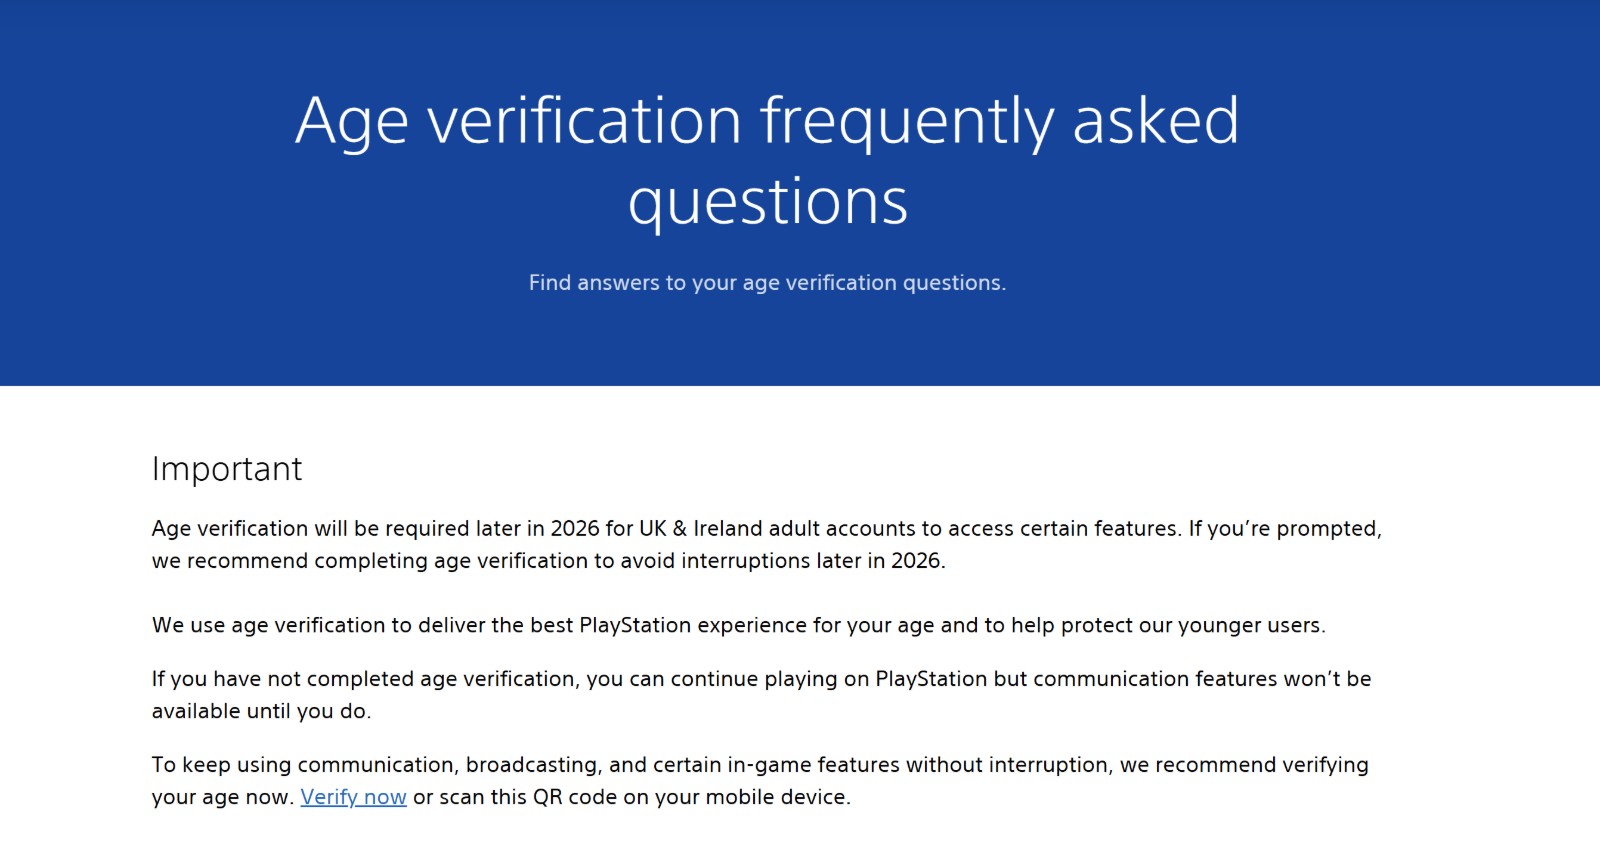Screen dimensions: 1600x862
Task: Click the 'We use age verification to deliver' paragraph
Action: coord(738,626)
